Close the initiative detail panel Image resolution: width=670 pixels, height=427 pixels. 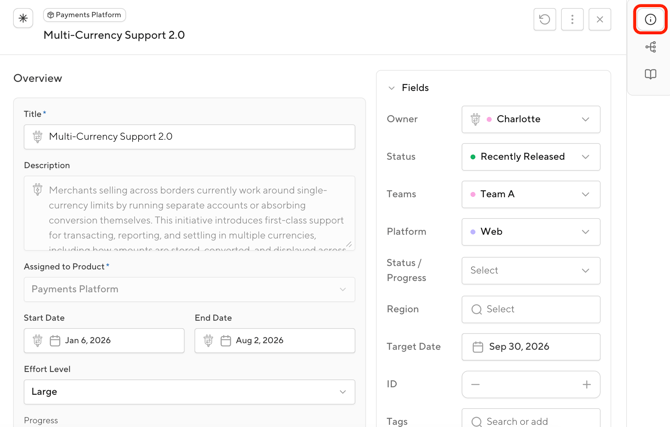pyautogui.click(x=599, y=19)
